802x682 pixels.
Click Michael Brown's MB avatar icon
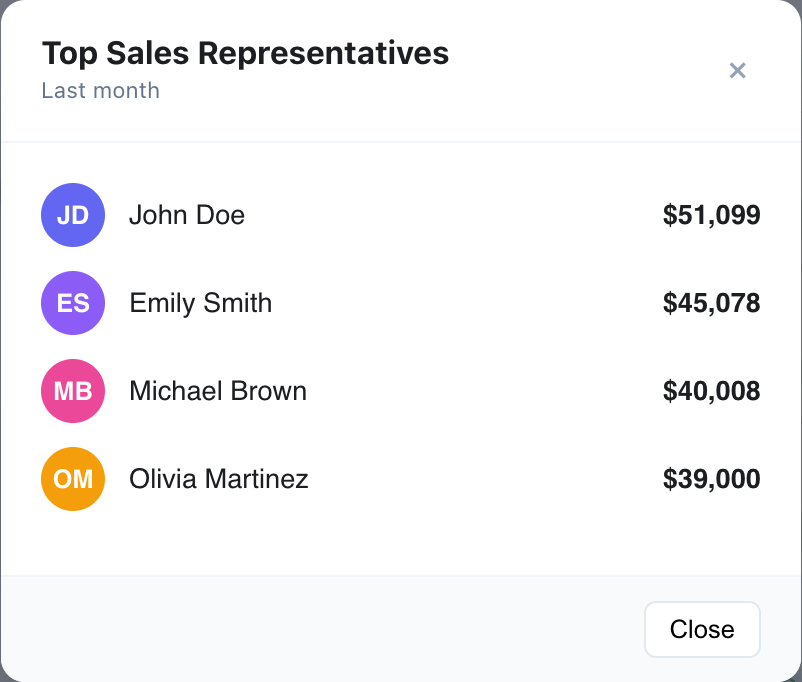pos(72,391)
